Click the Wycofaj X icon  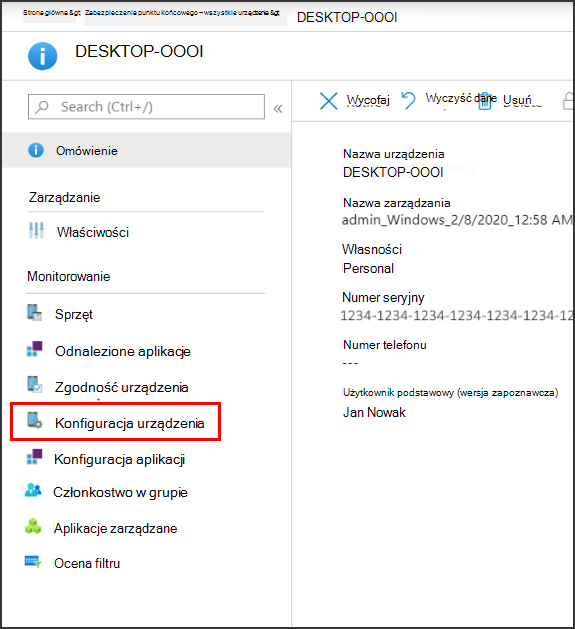point(328,101)
